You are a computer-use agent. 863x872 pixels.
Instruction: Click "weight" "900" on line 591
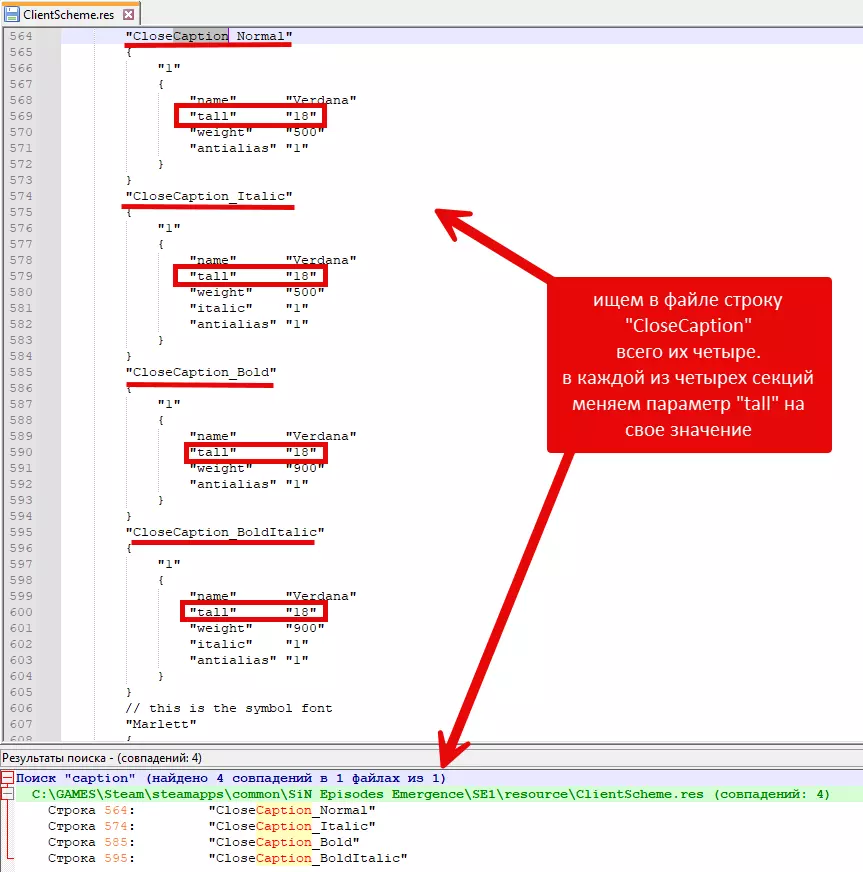pyautogui.click(x=257, y=468)
